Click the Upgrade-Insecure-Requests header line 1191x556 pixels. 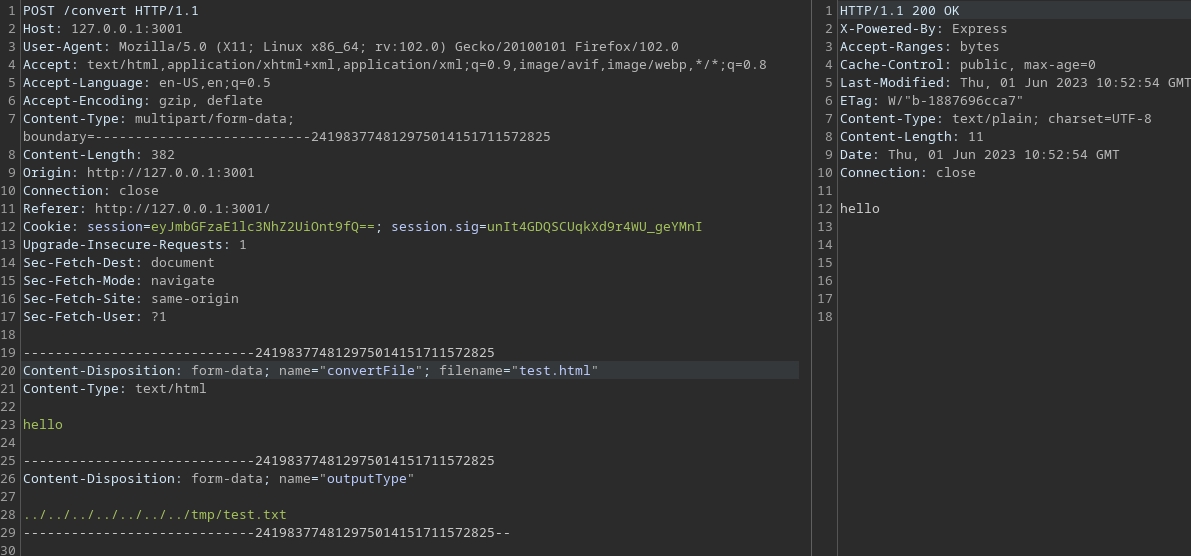(x=134, y=245)
